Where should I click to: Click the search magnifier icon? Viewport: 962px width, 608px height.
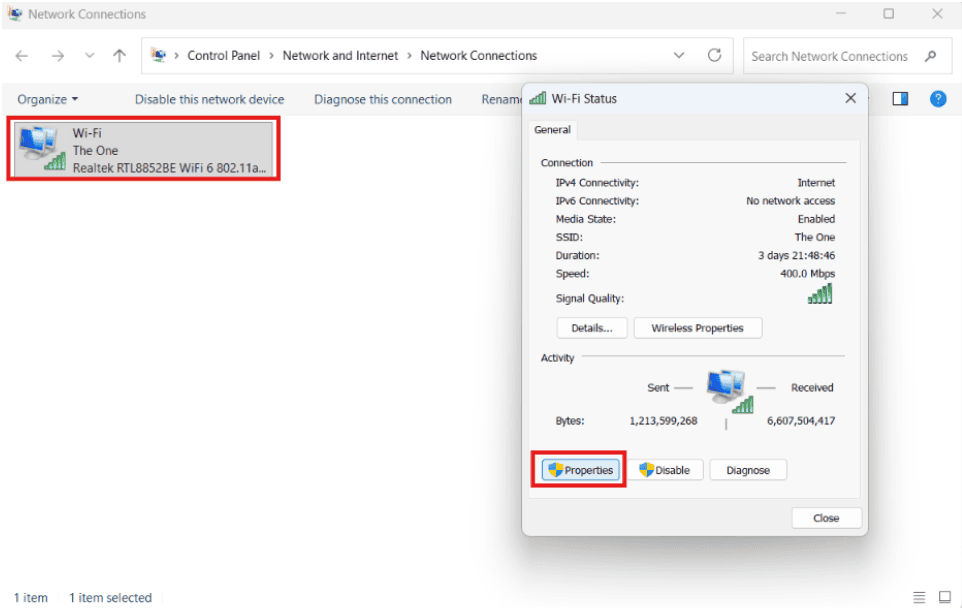click(931, 56)
